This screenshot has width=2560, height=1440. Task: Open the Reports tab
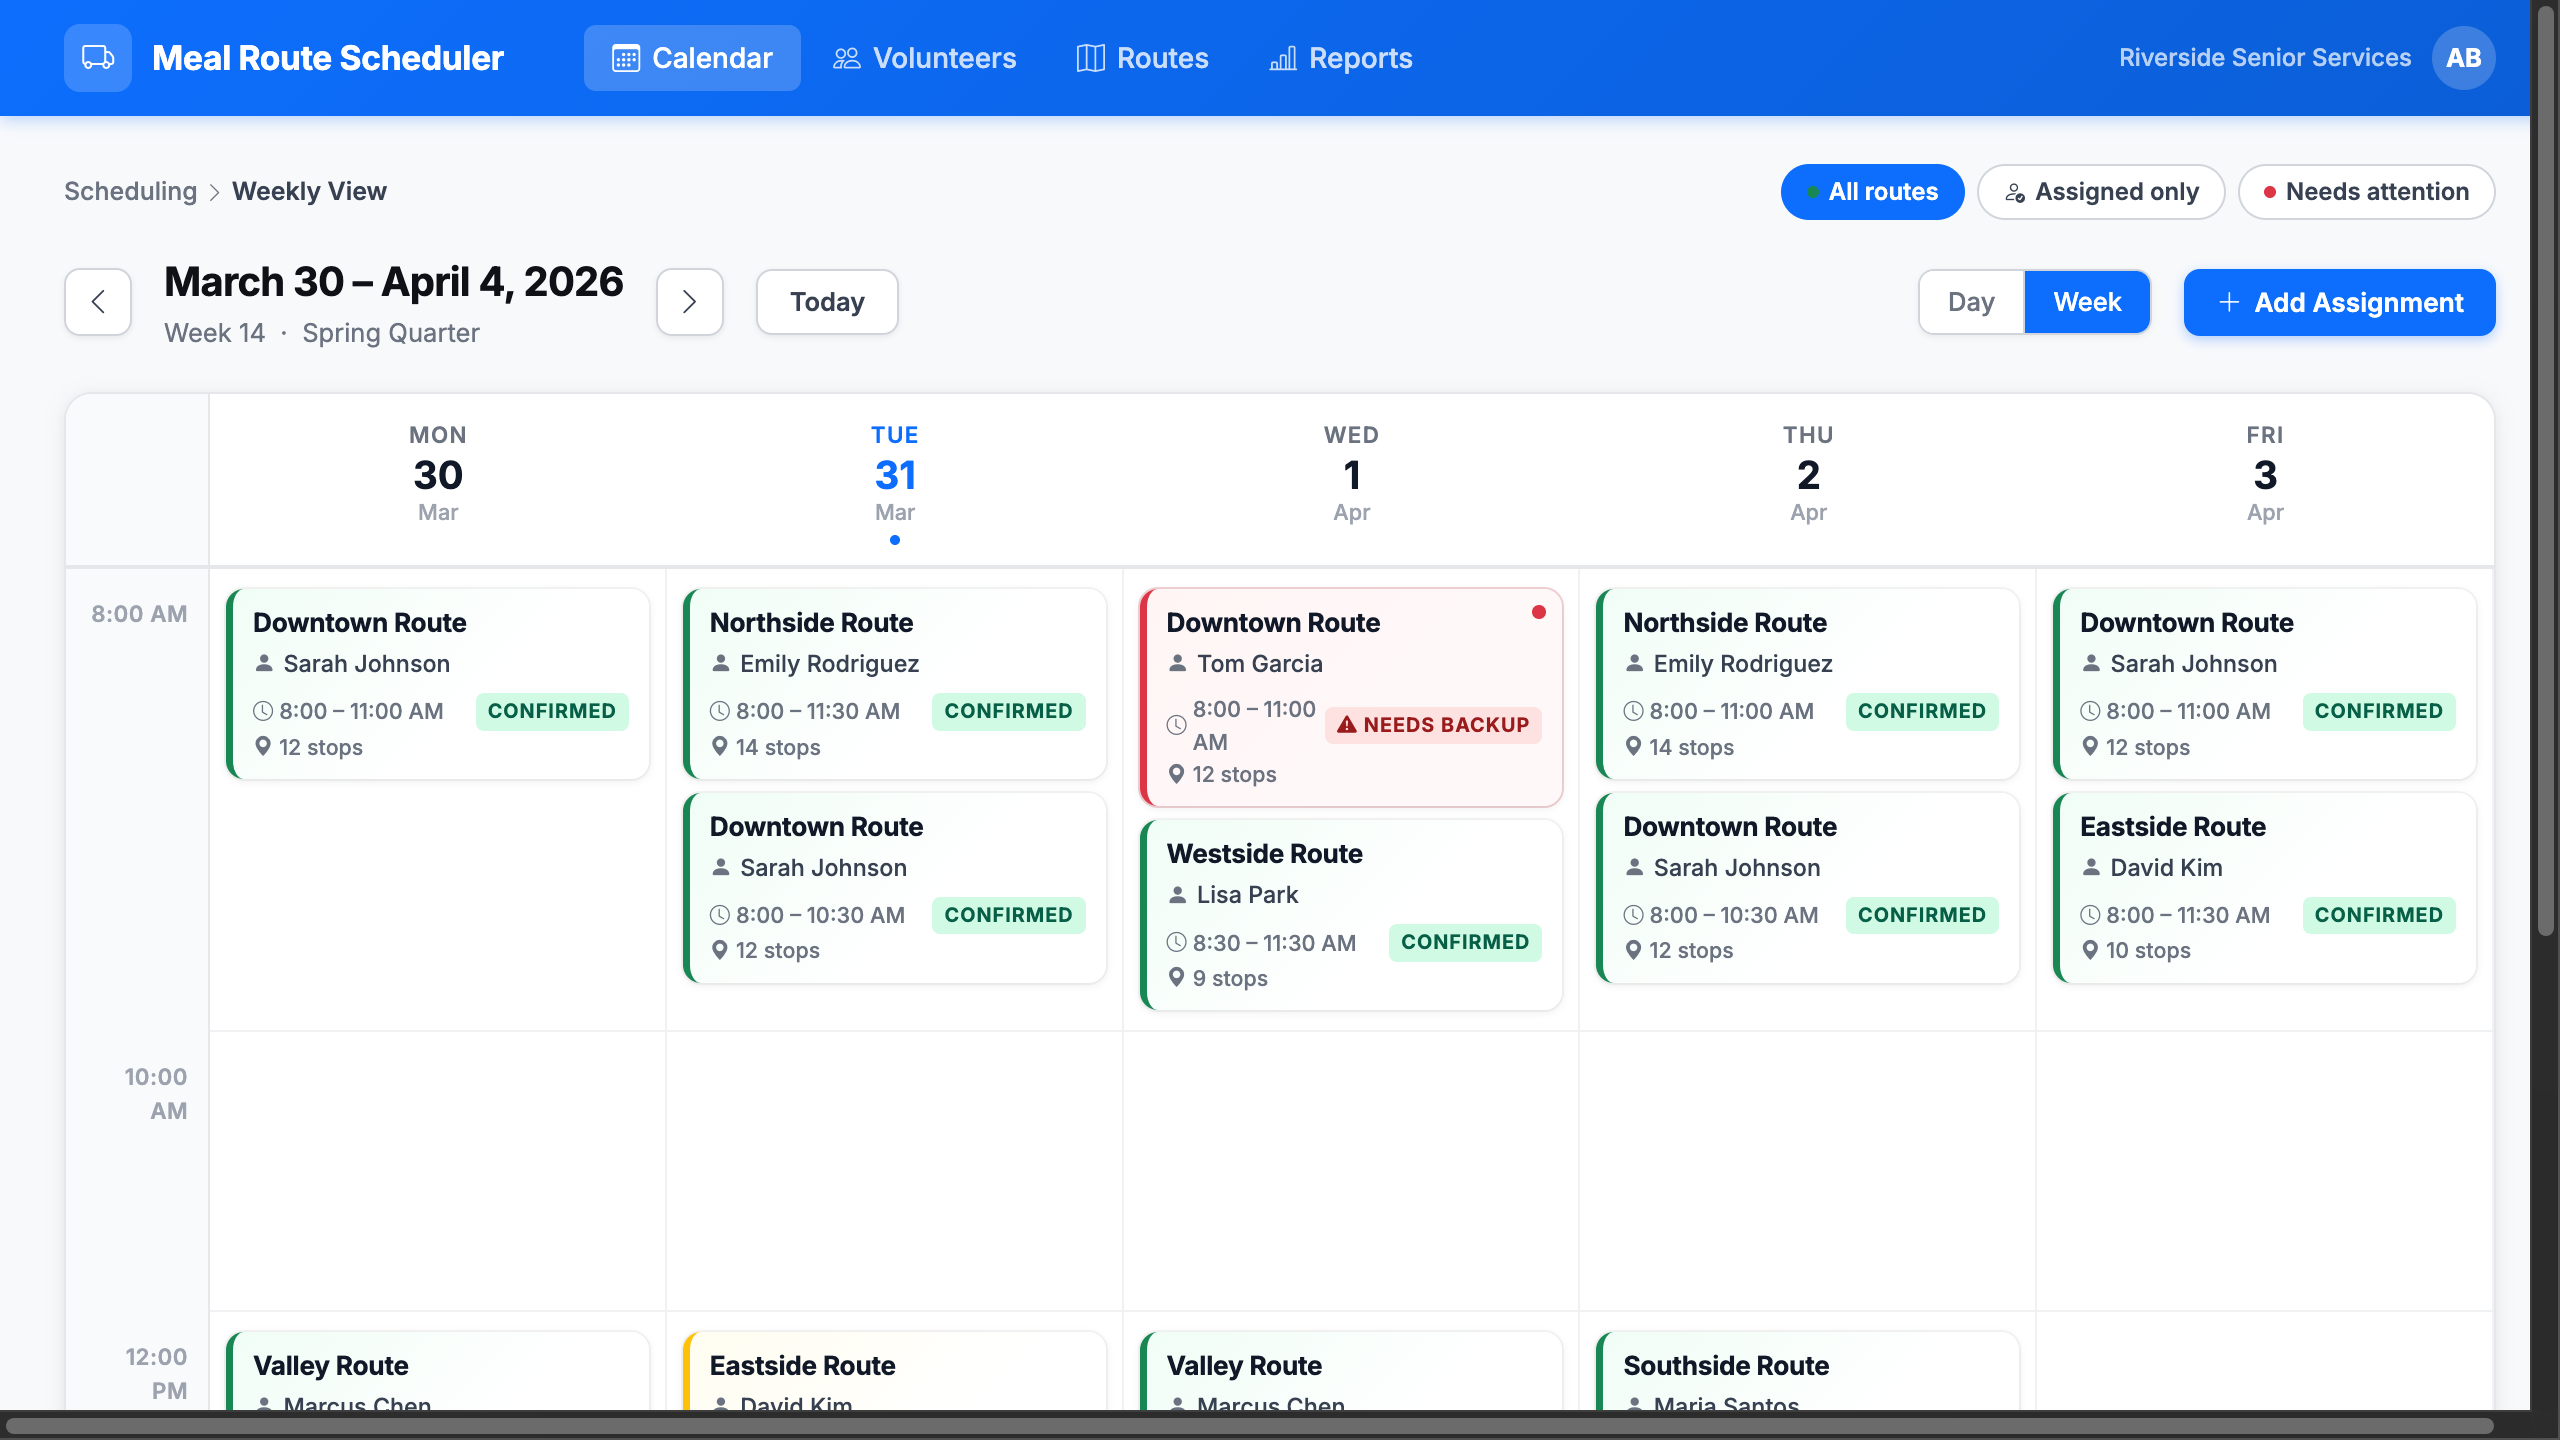tap(1340, 58)
